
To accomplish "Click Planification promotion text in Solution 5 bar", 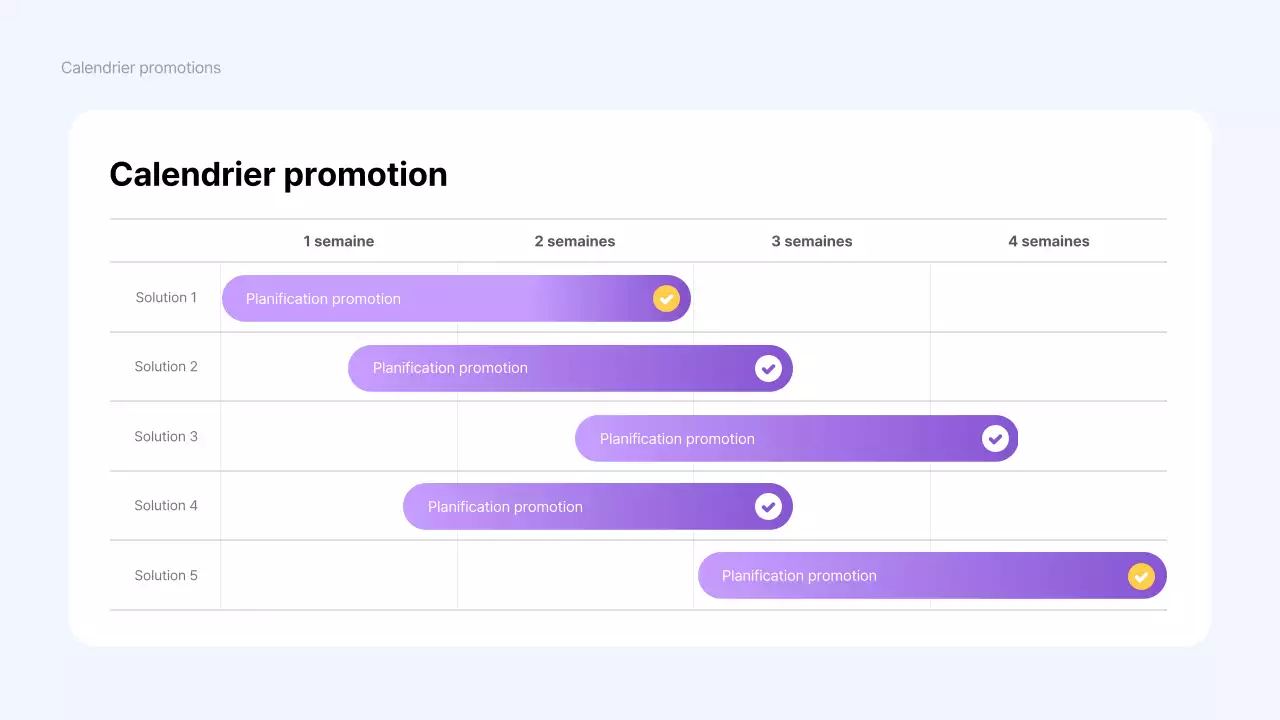I will pos(799,576).
